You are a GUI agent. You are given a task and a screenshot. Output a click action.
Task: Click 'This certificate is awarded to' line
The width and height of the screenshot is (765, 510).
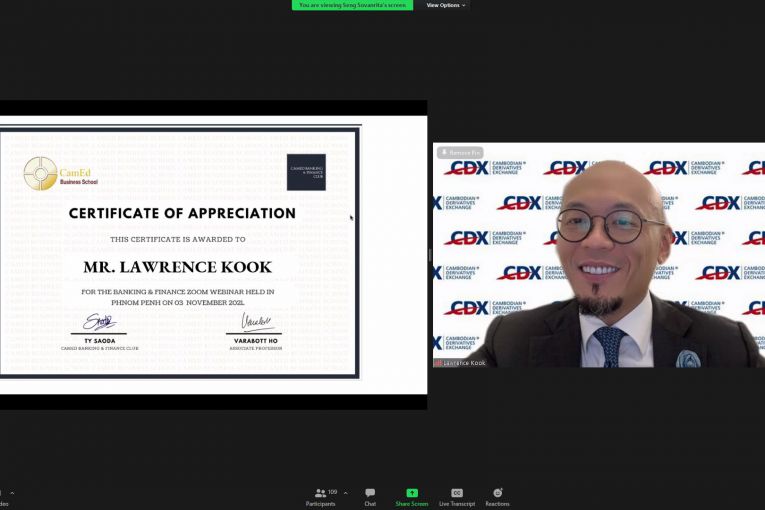coord(178,239)
